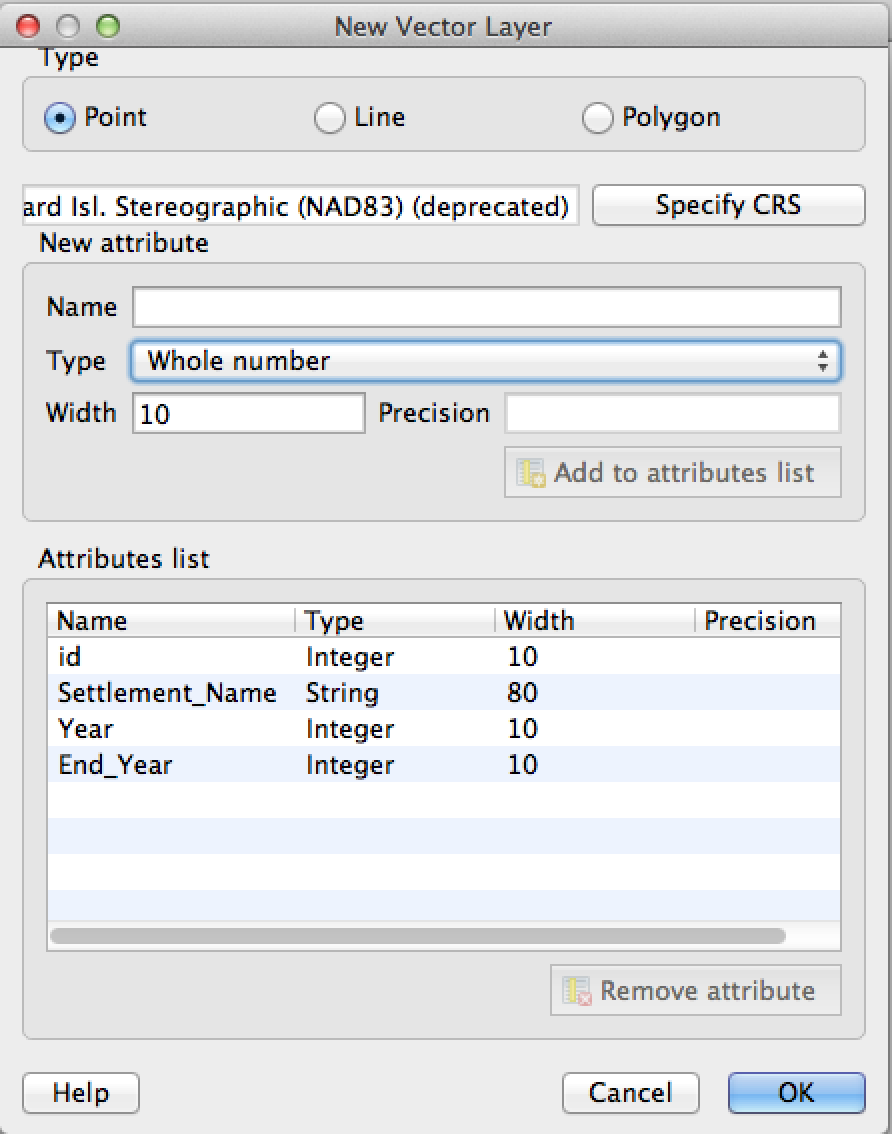892x1134 pixels.
Task: Select the Polygon geometry type
Action: [597, 118]
